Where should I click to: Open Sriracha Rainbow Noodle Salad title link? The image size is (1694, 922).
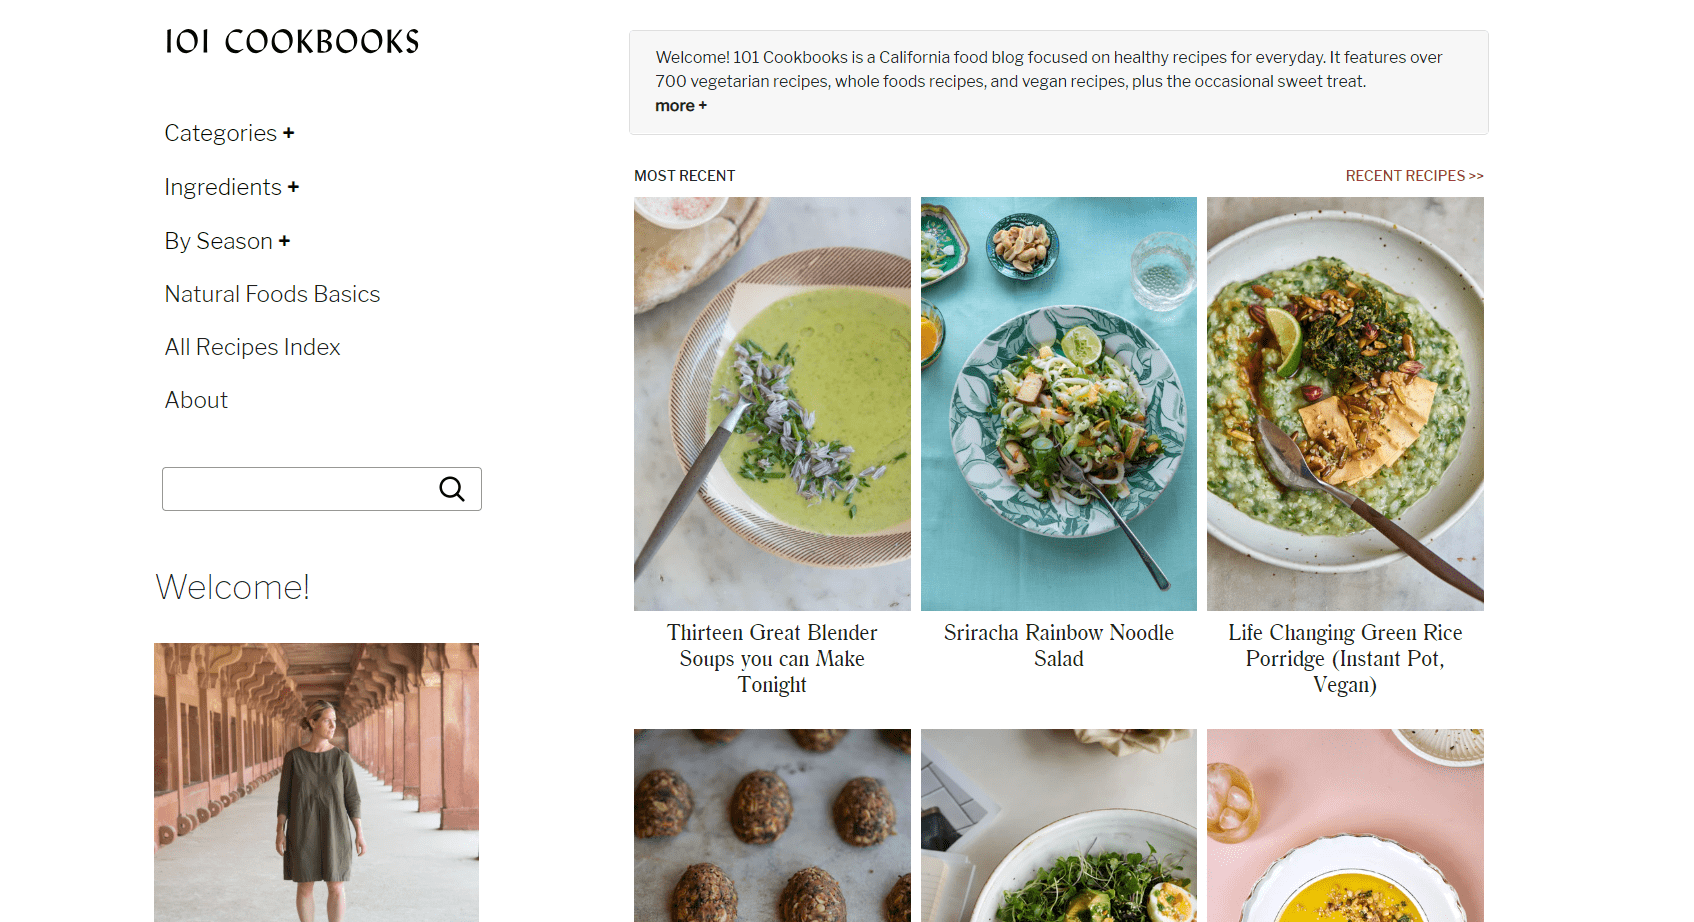click(x=1058, y=646)
